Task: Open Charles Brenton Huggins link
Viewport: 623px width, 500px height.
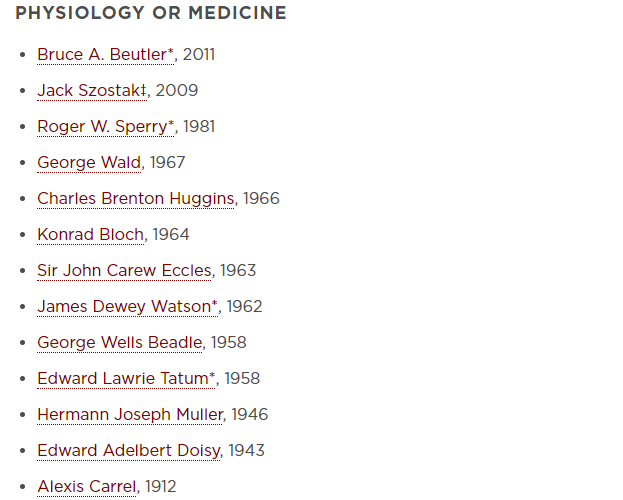Action: [135, 199]
